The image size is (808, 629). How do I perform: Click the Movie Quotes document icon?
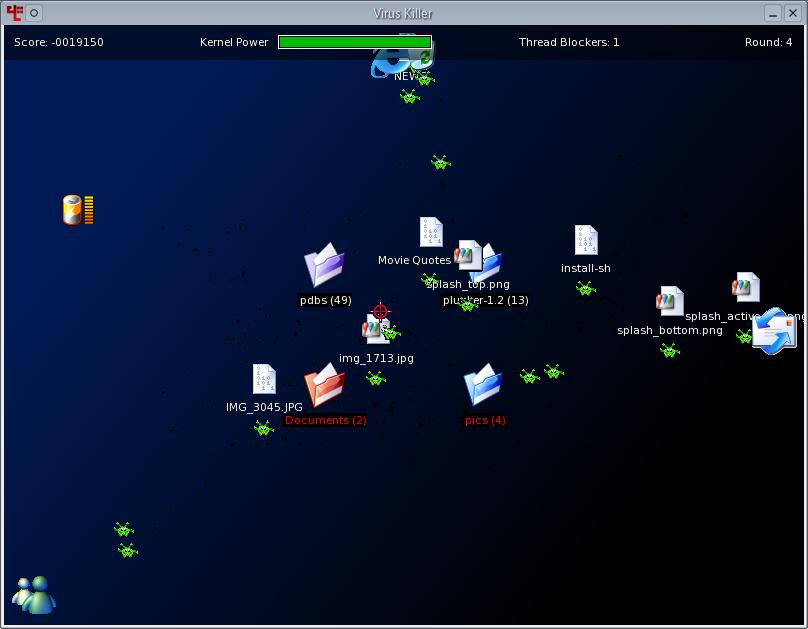click(431, 232)
